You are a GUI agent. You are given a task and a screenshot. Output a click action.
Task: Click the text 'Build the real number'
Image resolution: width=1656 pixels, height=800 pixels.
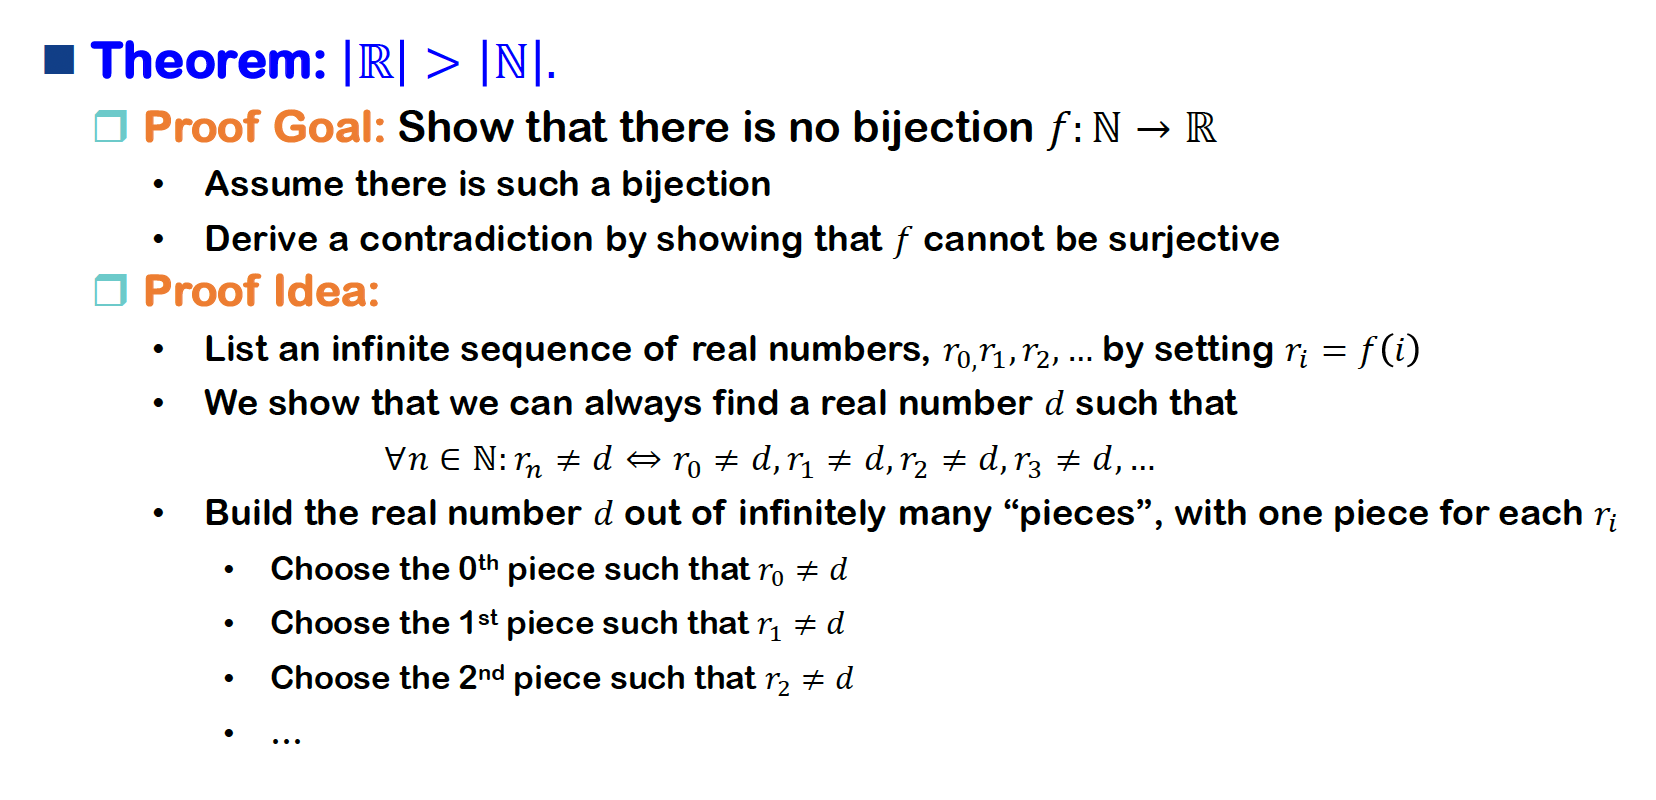392,513
